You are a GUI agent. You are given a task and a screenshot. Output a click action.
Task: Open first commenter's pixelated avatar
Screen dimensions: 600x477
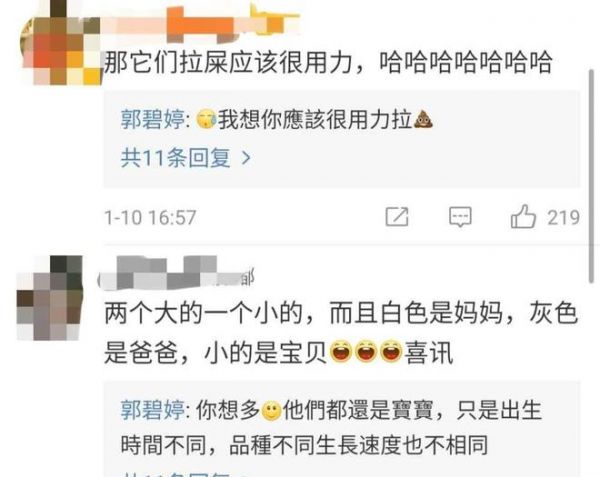click(x=61, y=44)
